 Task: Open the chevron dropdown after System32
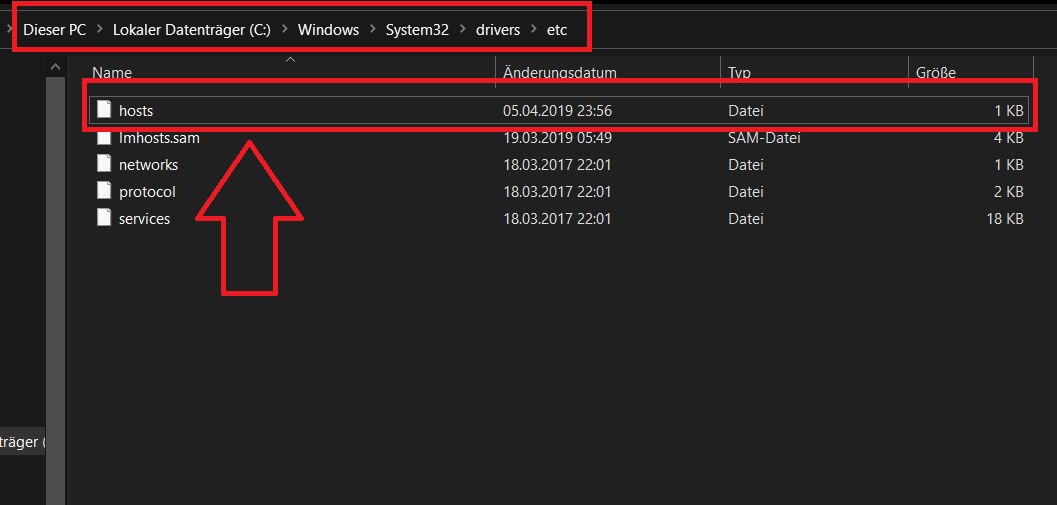click(x=461, y=30)
